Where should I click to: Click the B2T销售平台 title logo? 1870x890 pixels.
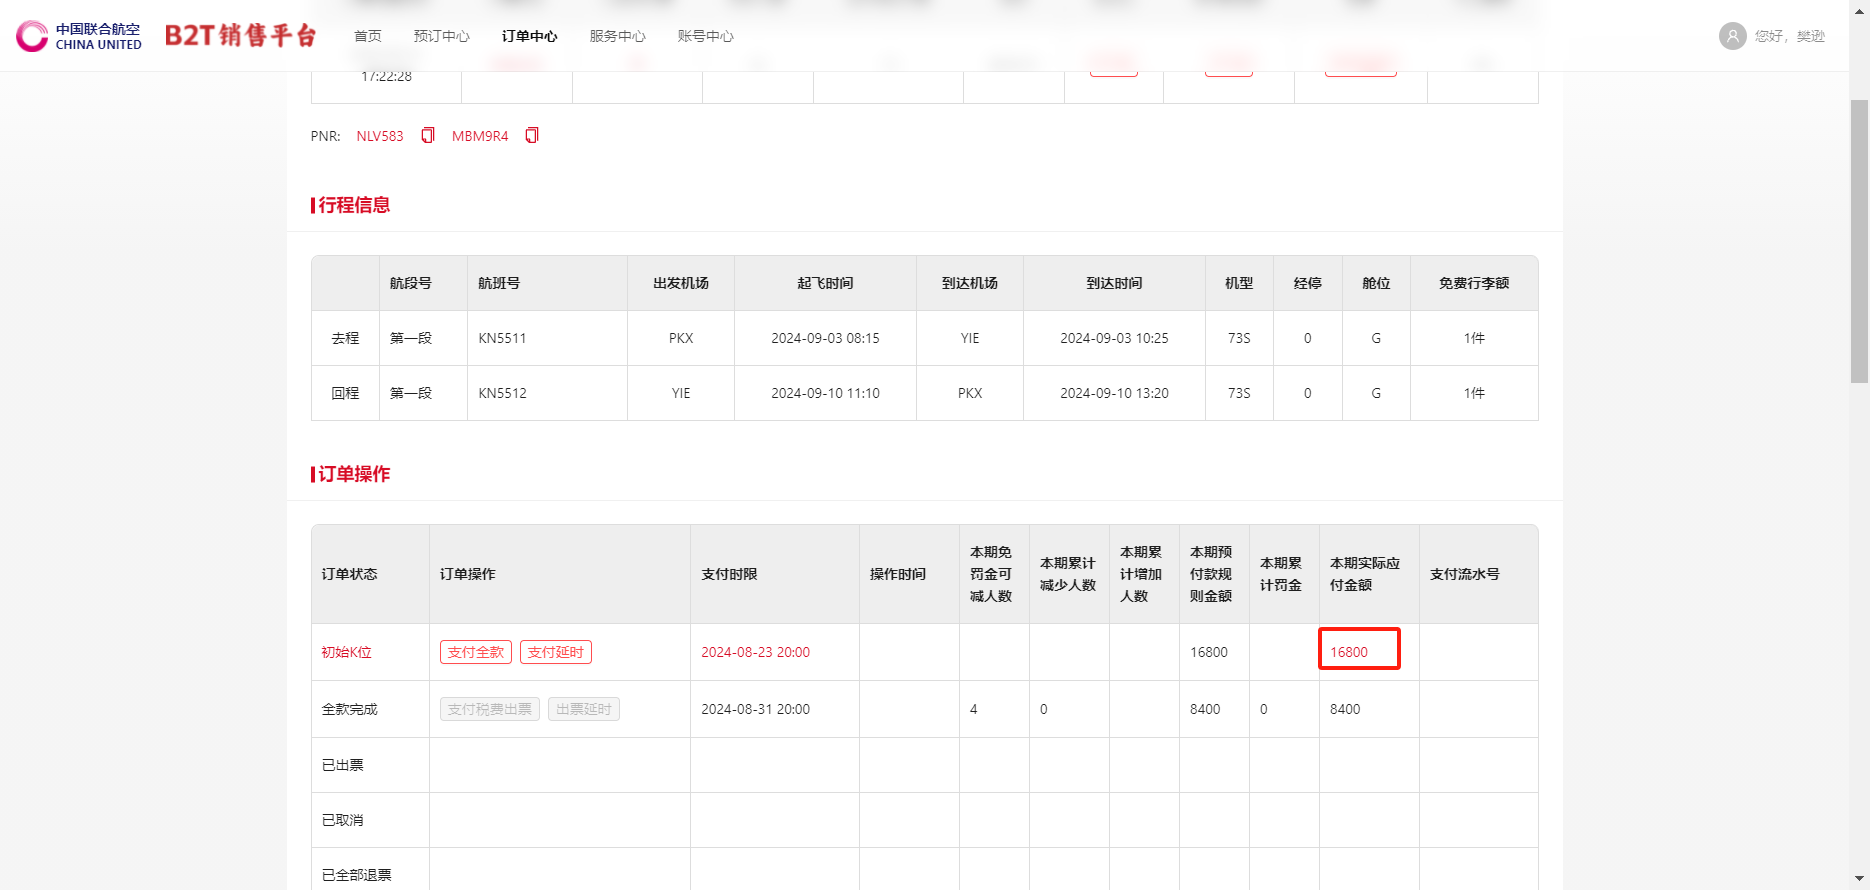point(240,36)
